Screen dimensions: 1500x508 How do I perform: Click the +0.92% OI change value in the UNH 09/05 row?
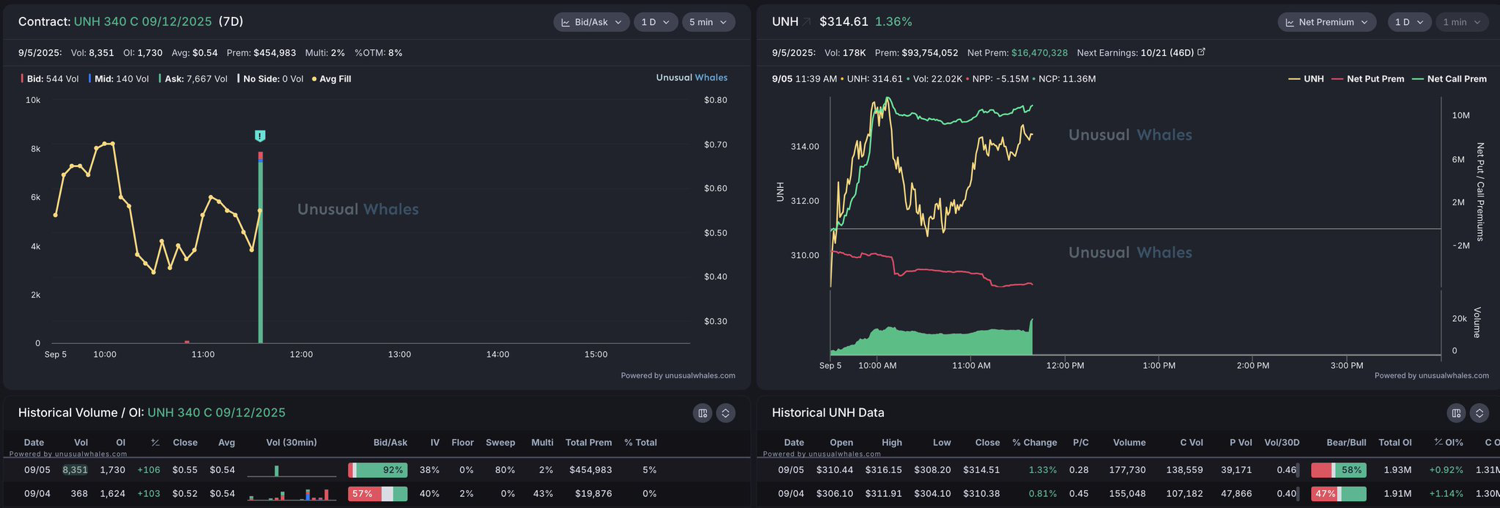point(1446,469)
